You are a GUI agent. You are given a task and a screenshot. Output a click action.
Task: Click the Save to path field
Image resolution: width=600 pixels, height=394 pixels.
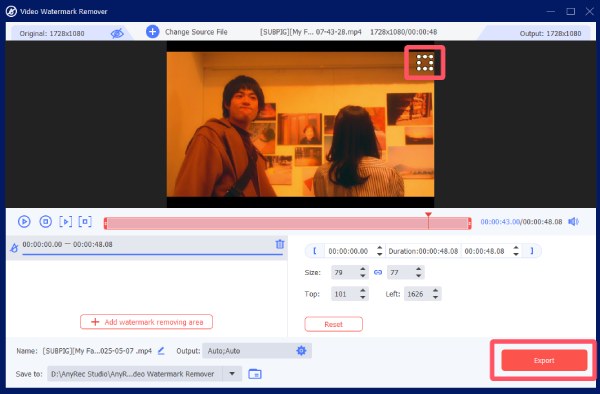coord(135,374)
